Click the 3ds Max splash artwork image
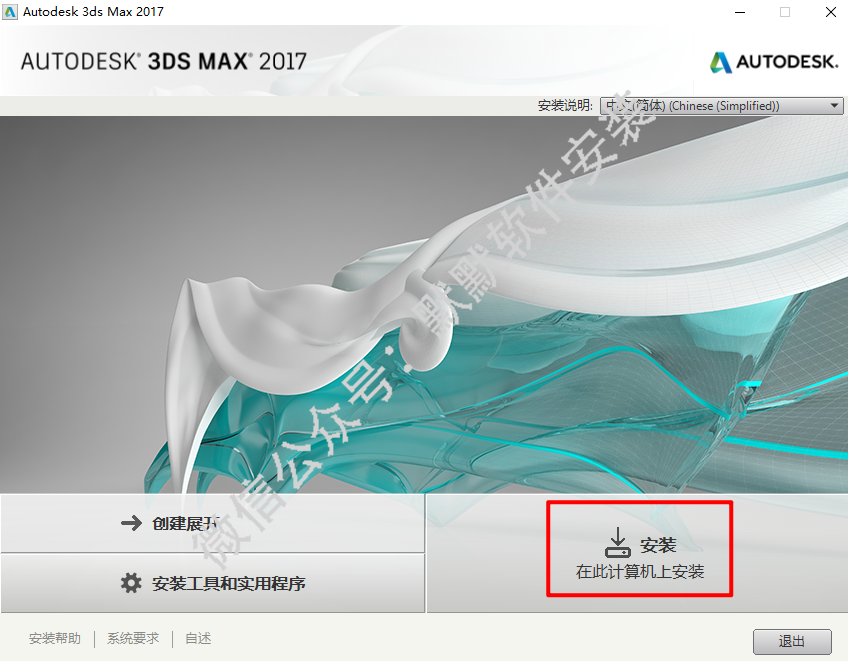 coord(424,305)
